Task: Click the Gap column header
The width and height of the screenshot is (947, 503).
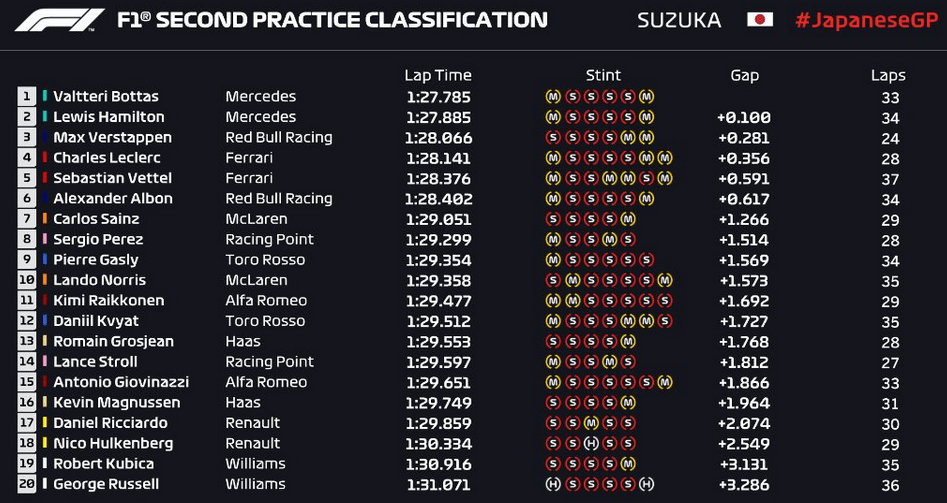Action: tap(744, 76)
